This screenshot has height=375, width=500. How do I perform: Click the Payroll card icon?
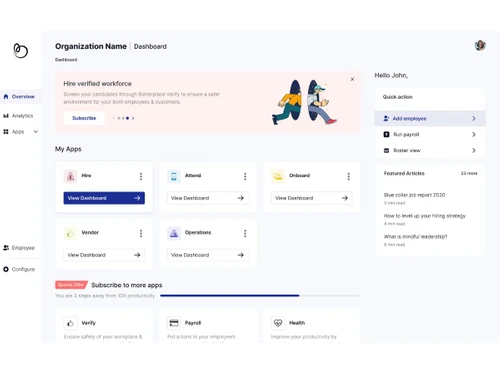pyautogui.click(x=174, y=323)
